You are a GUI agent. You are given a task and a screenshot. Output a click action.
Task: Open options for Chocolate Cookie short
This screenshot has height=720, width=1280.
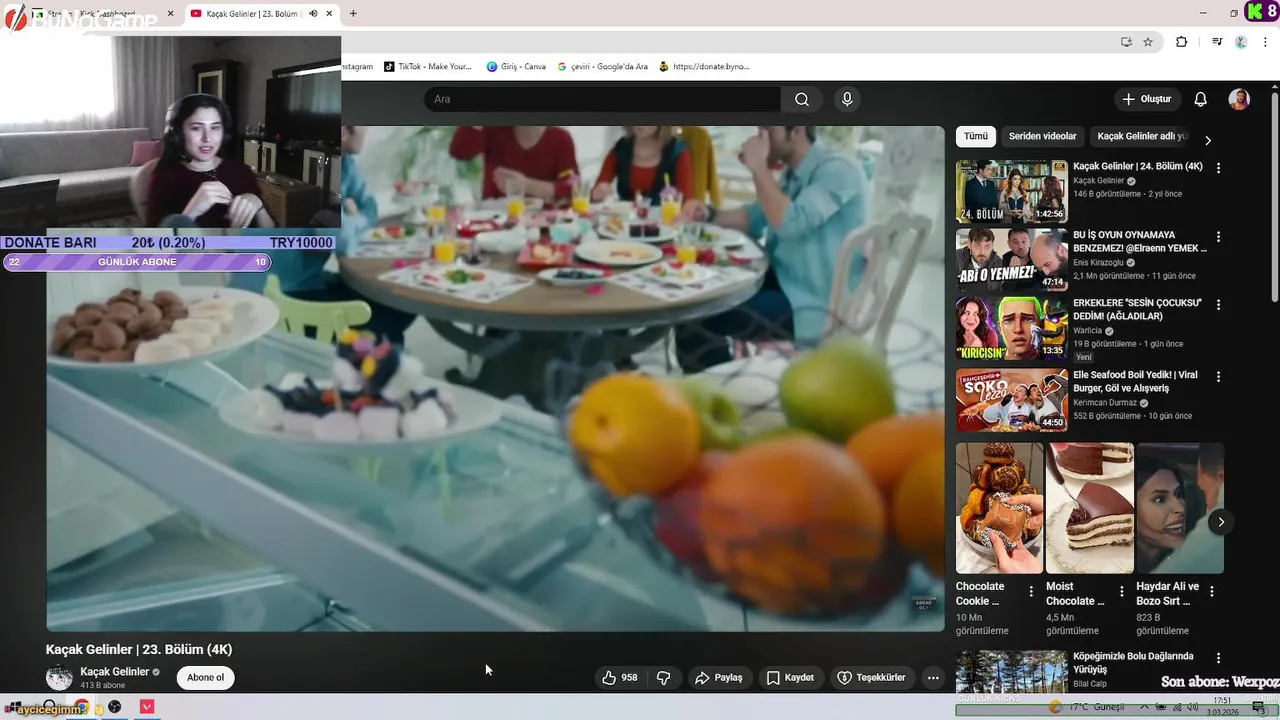click(x=1031, y=592)
